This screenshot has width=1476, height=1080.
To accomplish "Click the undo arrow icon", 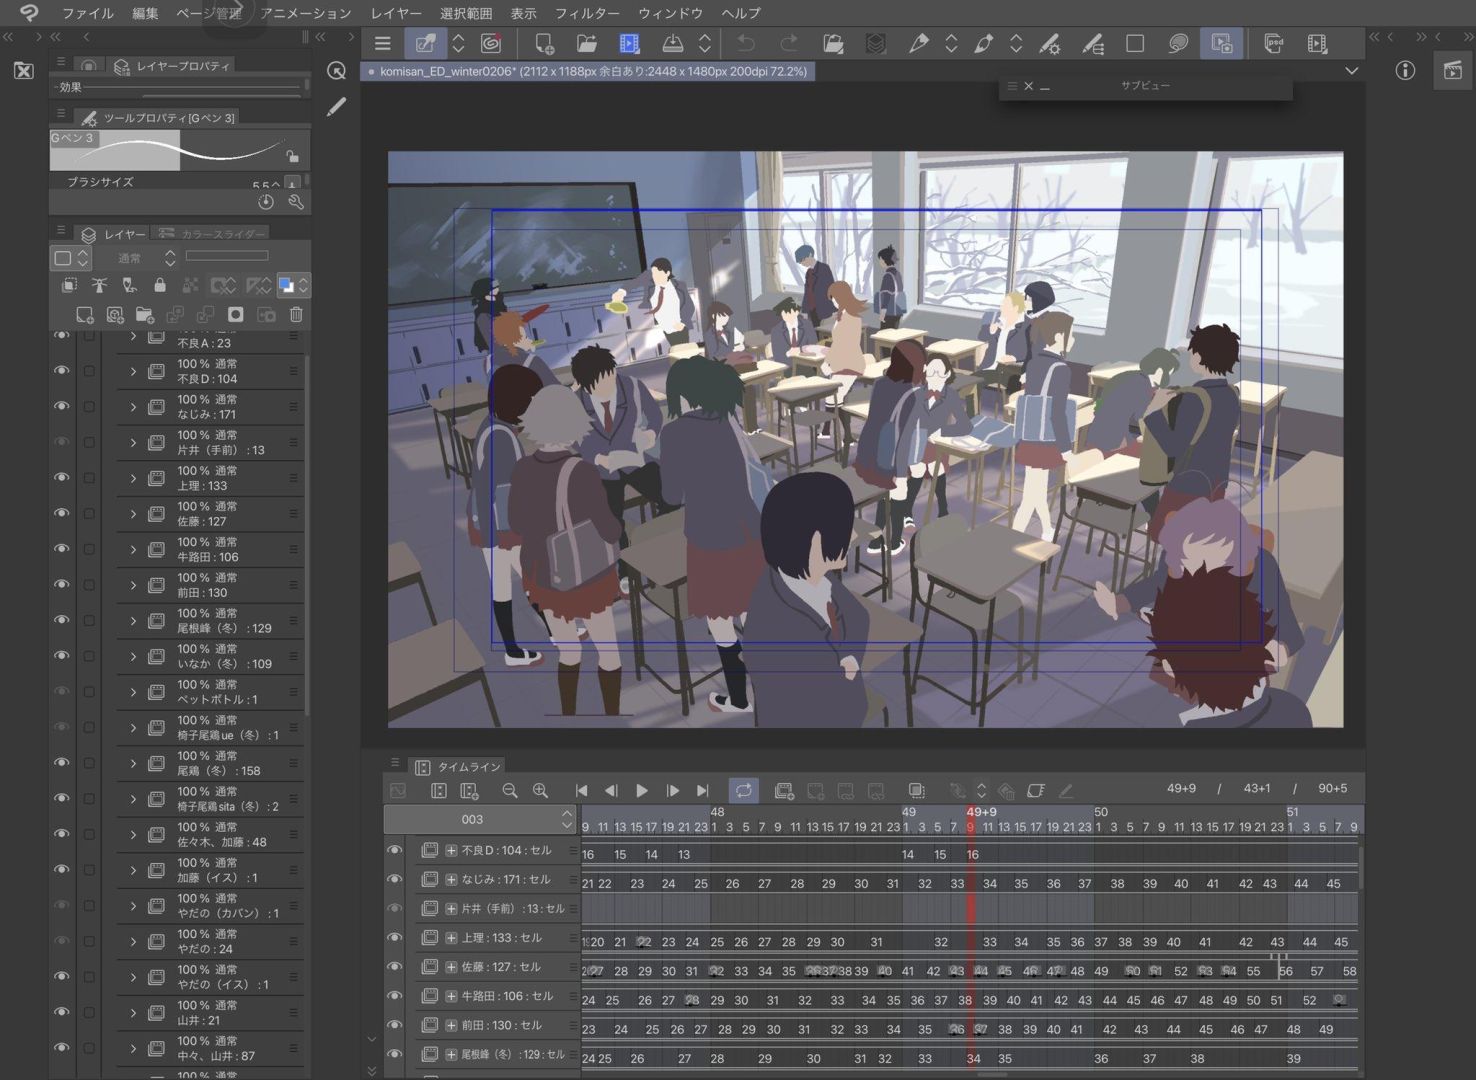I will pos(745,43).
